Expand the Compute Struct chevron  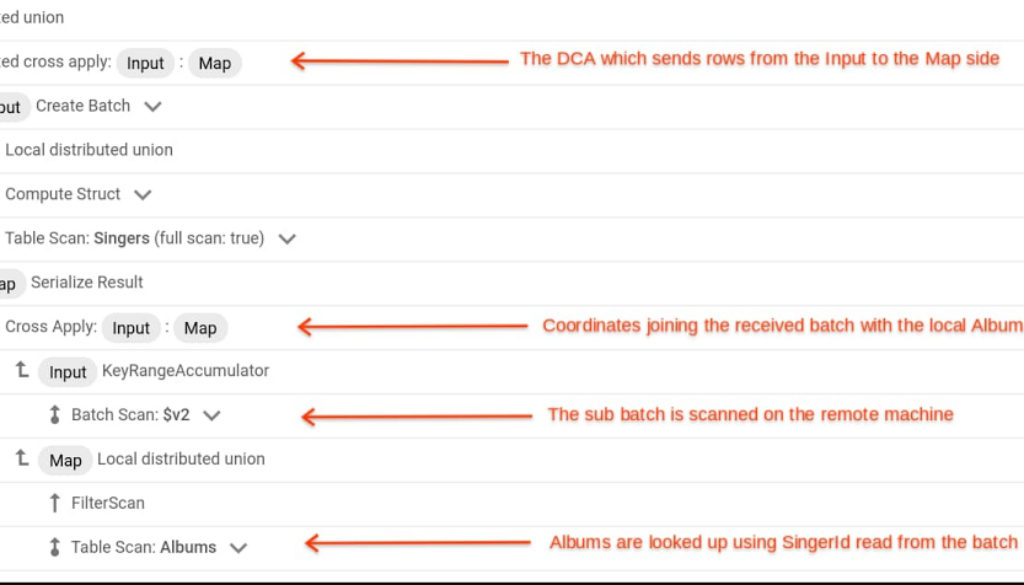(x=142, y=194)
